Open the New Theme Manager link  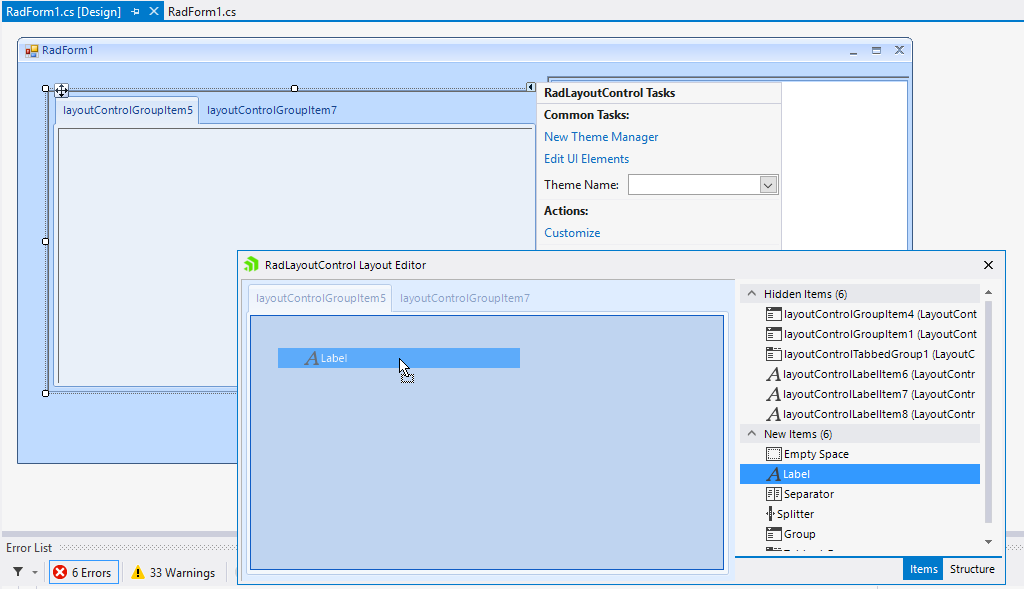(x=601, y=137)
